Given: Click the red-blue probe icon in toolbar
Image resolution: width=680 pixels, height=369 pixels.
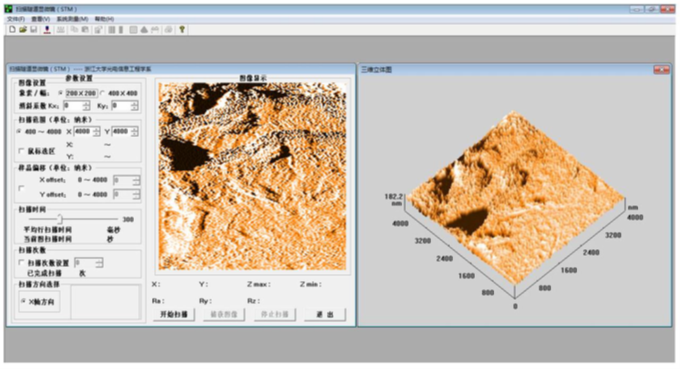Looking at the screenshot, I should [x=47, y=29].
